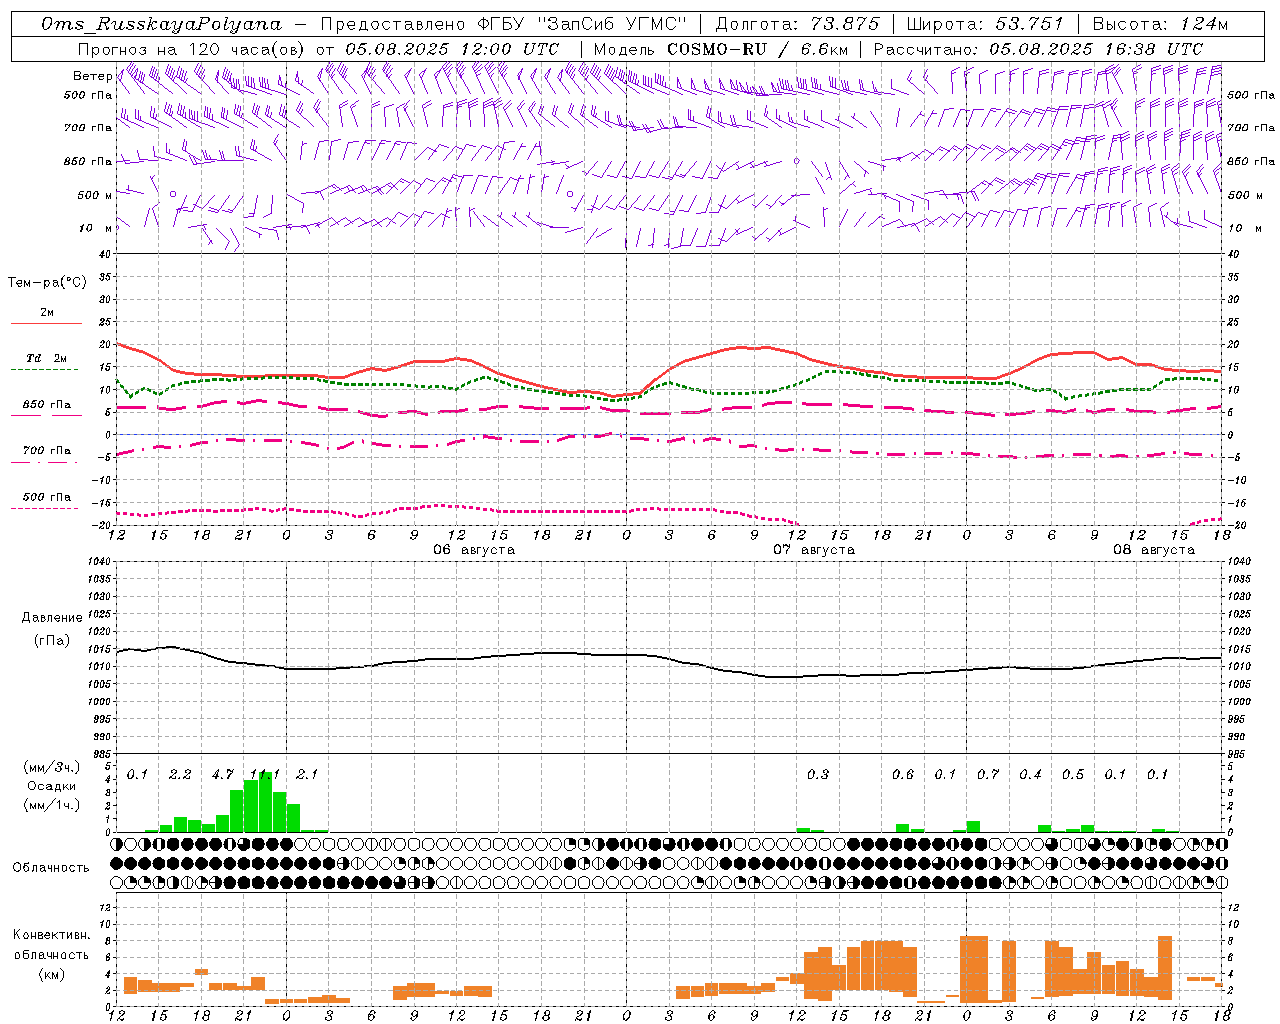The width and height of the screenshot is (1280, 1024).
Task: Click the Облачность panel label
Action: tap(51, 867)
